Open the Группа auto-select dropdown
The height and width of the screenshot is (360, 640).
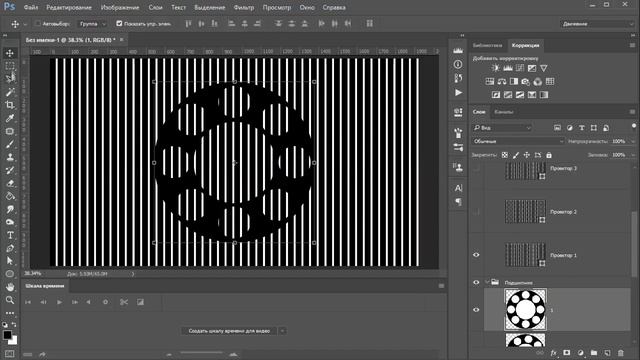point(92,24)
